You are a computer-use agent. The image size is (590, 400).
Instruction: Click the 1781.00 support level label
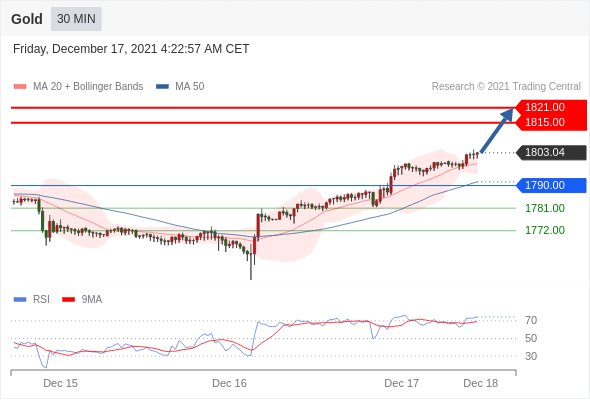pos(545,208)
